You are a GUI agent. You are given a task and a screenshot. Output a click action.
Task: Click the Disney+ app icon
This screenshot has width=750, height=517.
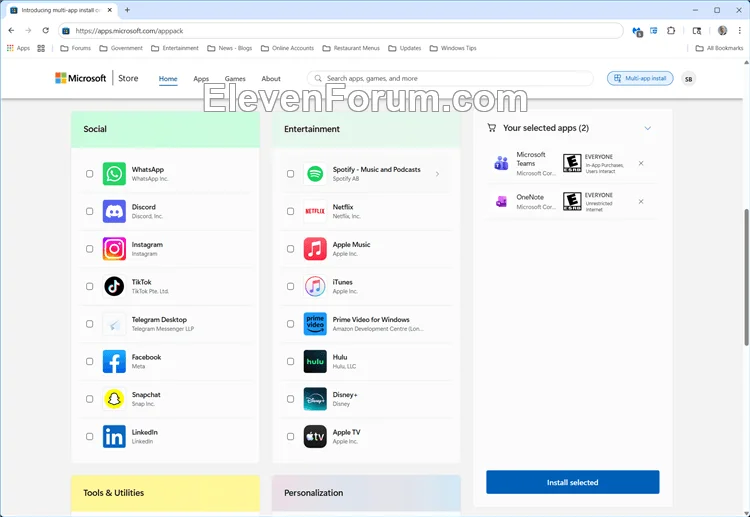pos(315,399)
